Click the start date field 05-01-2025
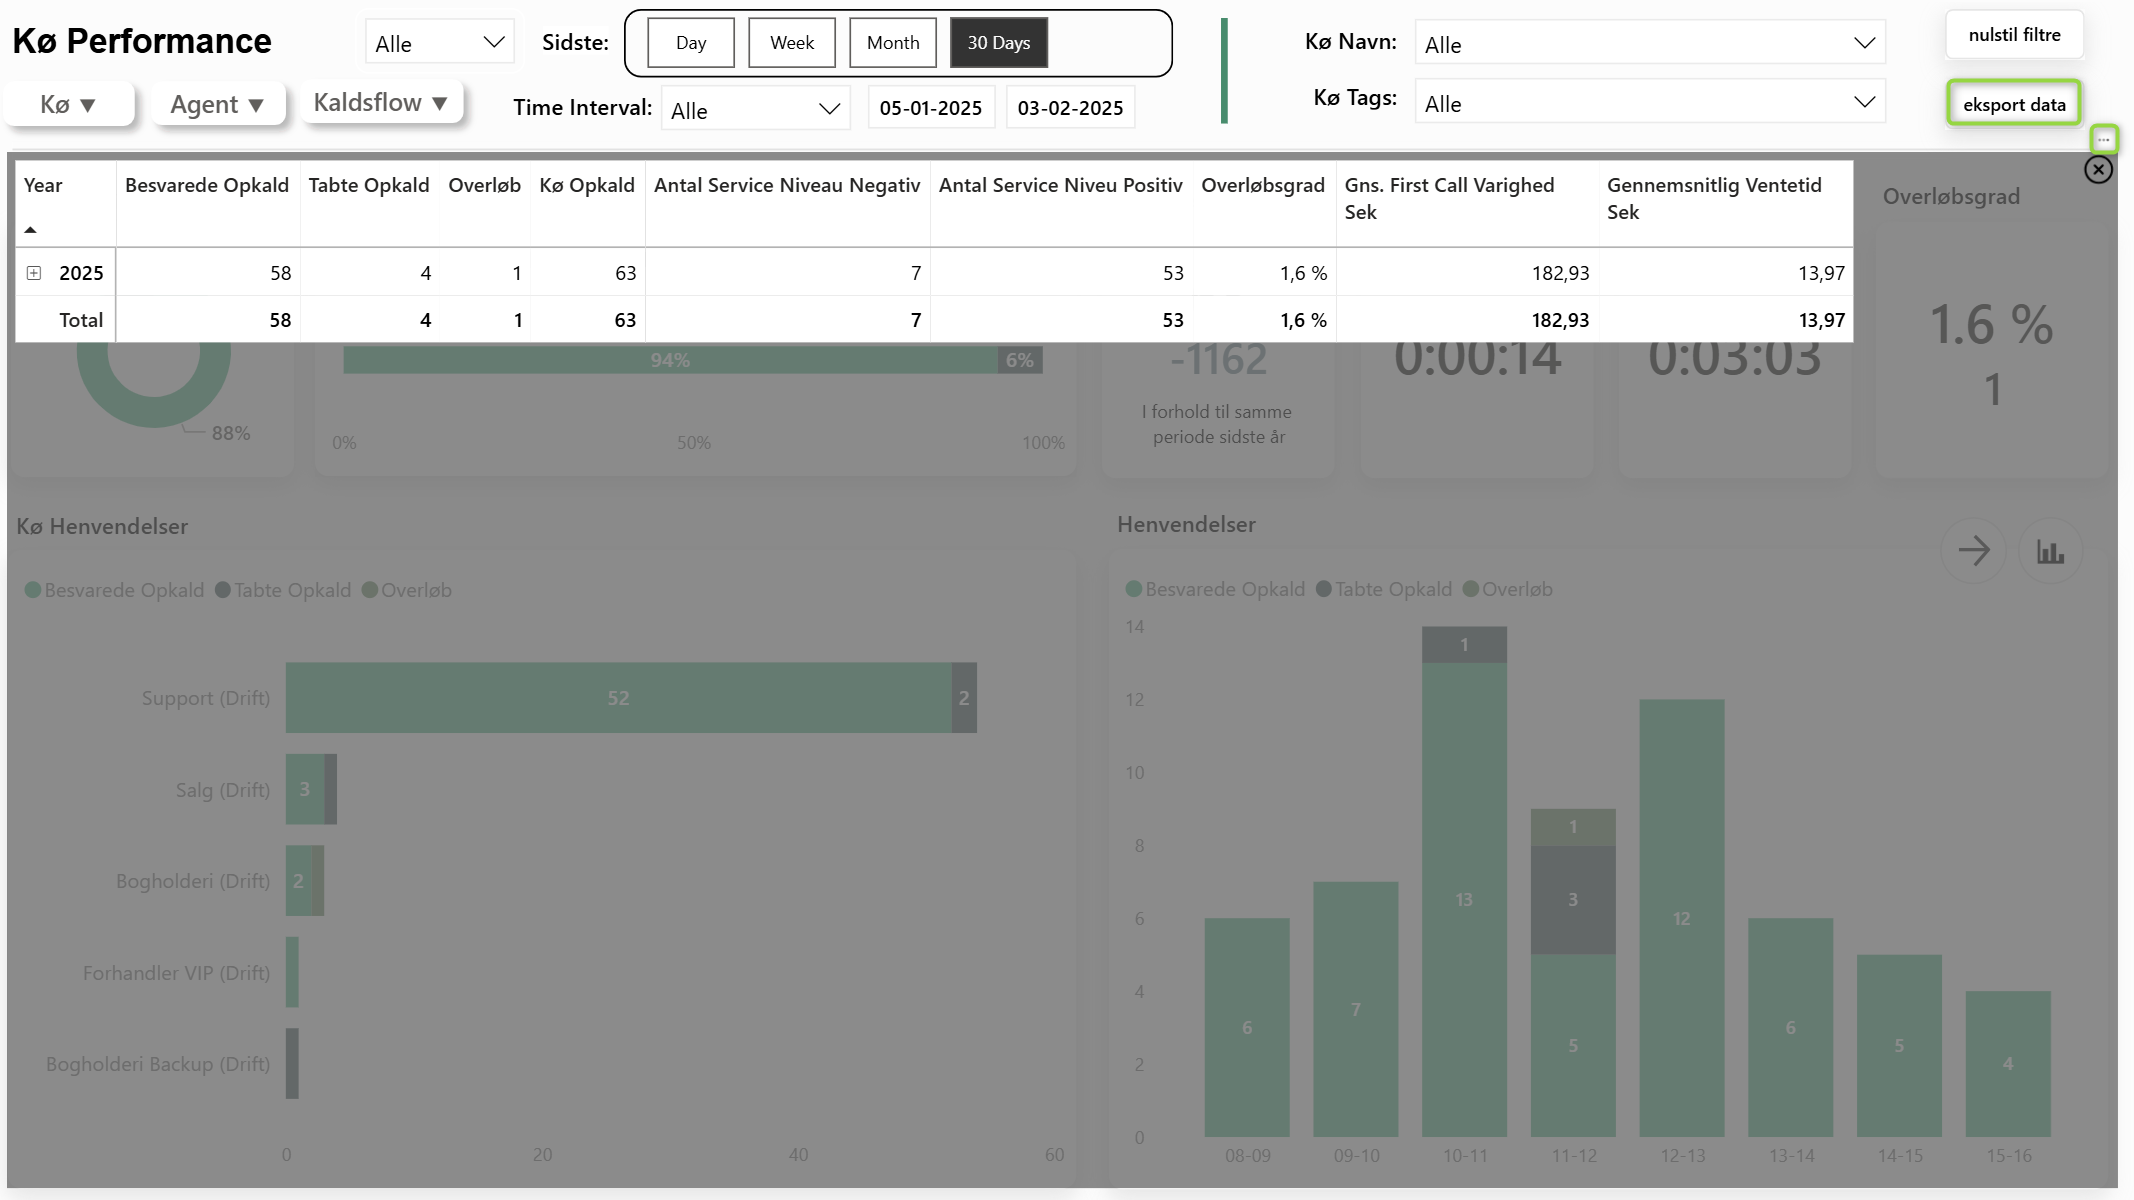 tap(930, 108)
